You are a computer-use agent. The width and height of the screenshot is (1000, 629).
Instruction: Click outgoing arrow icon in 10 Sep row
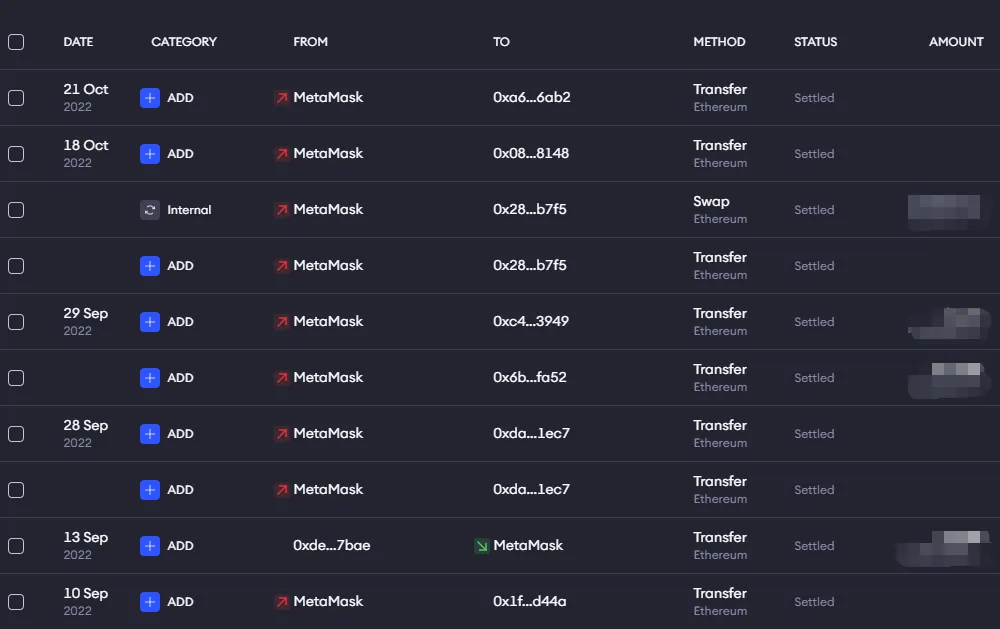[x=281, y=602]
